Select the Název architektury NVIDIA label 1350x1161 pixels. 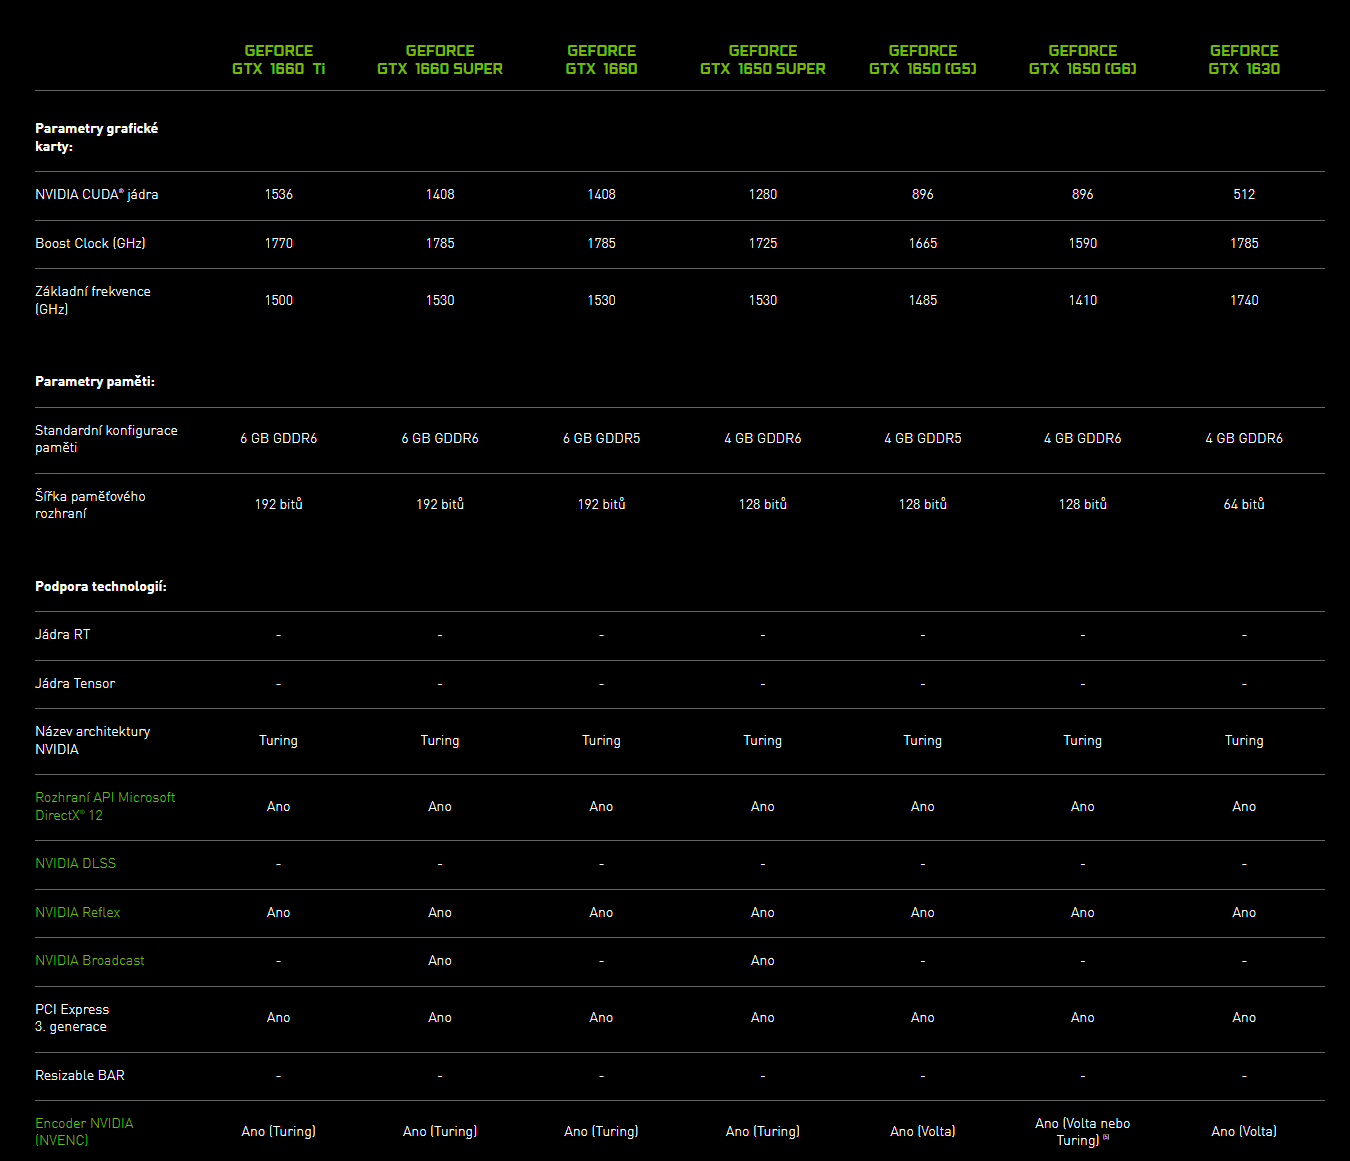click(93, 740)
